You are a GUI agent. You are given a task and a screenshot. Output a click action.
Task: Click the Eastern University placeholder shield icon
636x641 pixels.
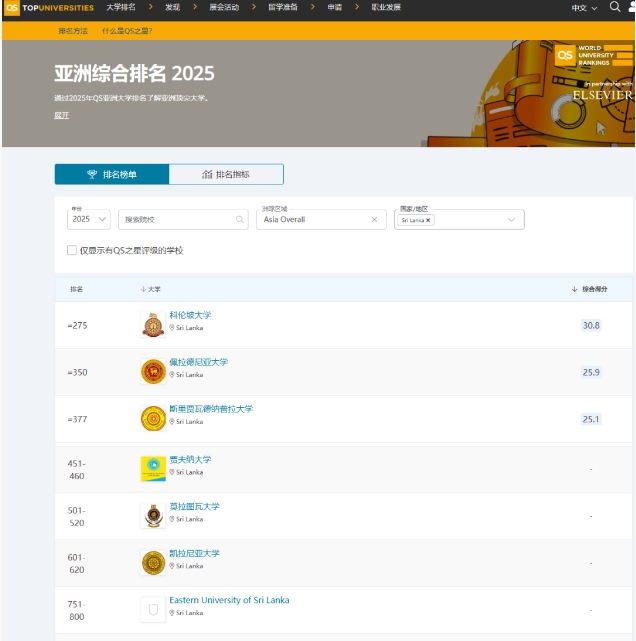(153, 610)
